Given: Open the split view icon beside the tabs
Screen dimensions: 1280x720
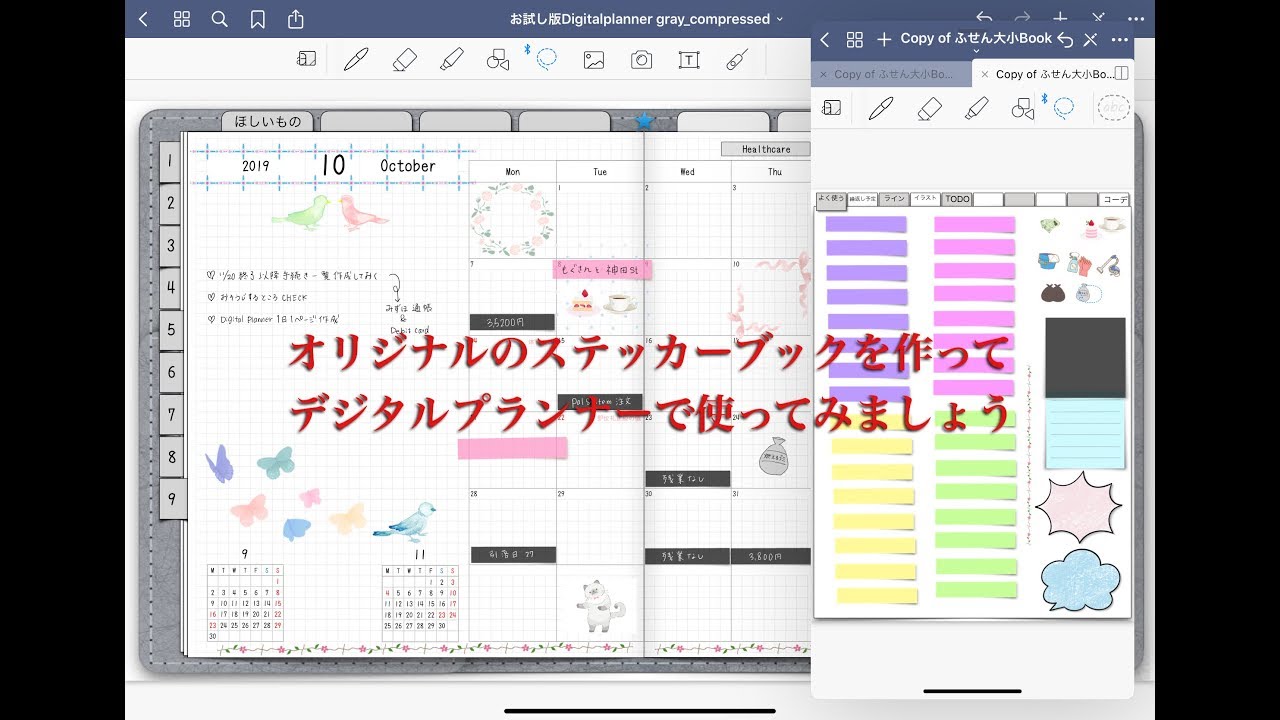Looking at the screenshot, I should pyautogui.click(x=1122, y=74).
